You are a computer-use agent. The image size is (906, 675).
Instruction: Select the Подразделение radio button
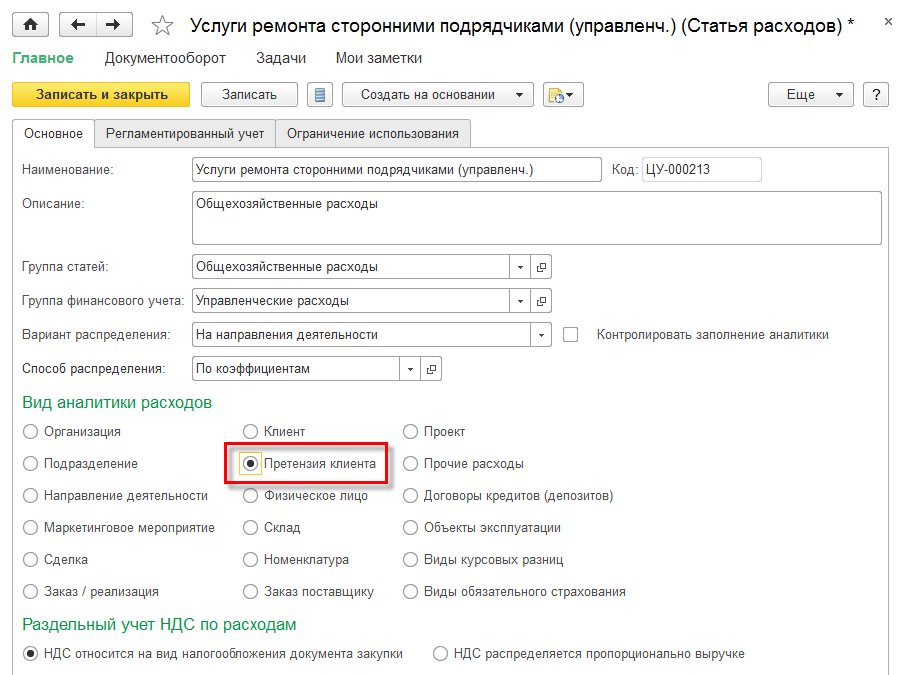coord(31,464)
